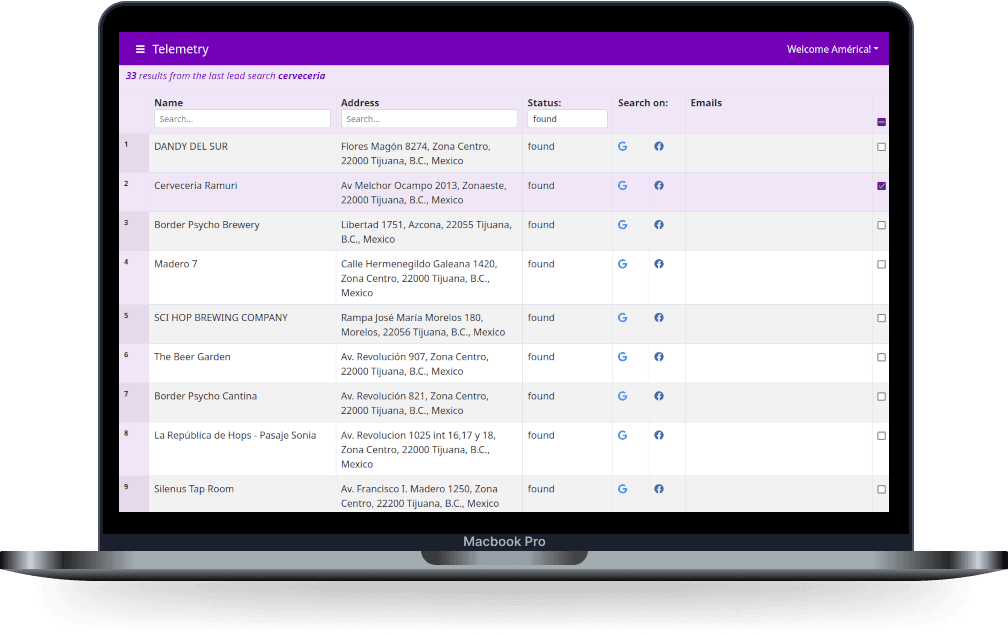
Task: Open the Cerveceria Ramuri name entry
Action: tap(196, 186)
